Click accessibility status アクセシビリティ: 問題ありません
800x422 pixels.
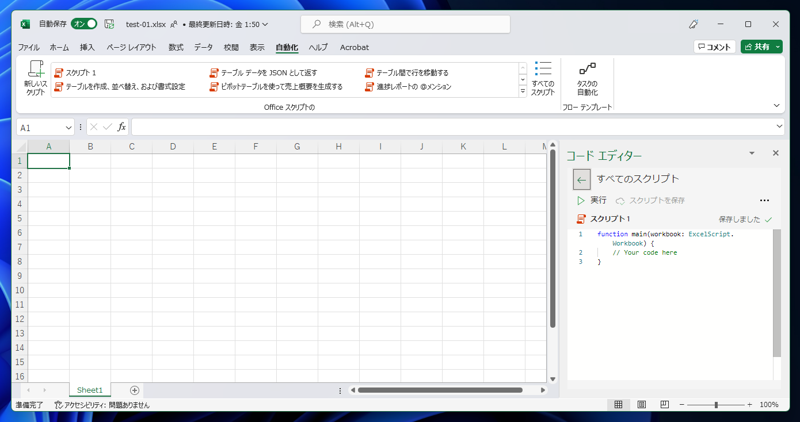[102, 405]
